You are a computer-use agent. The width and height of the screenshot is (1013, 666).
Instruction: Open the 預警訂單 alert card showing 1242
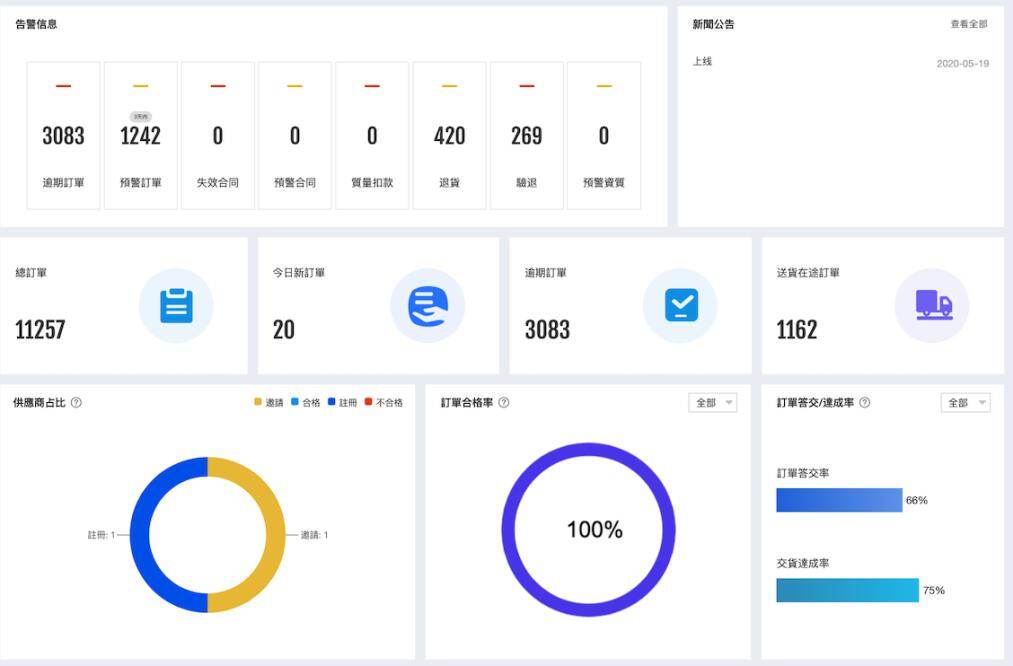coord(141,136)
